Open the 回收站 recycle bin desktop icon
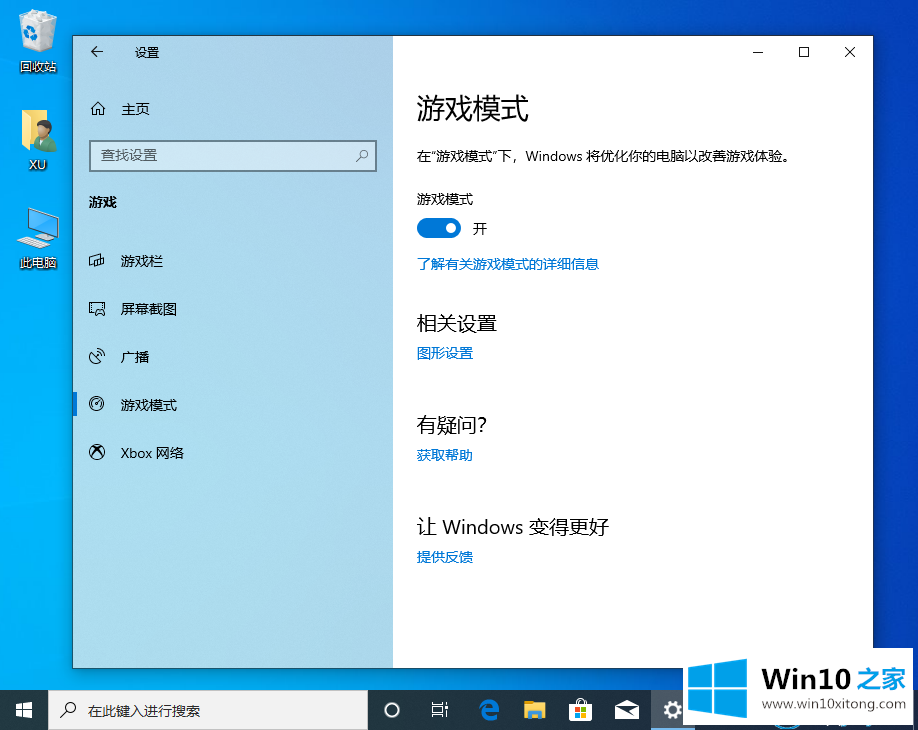 pos(38,41)
